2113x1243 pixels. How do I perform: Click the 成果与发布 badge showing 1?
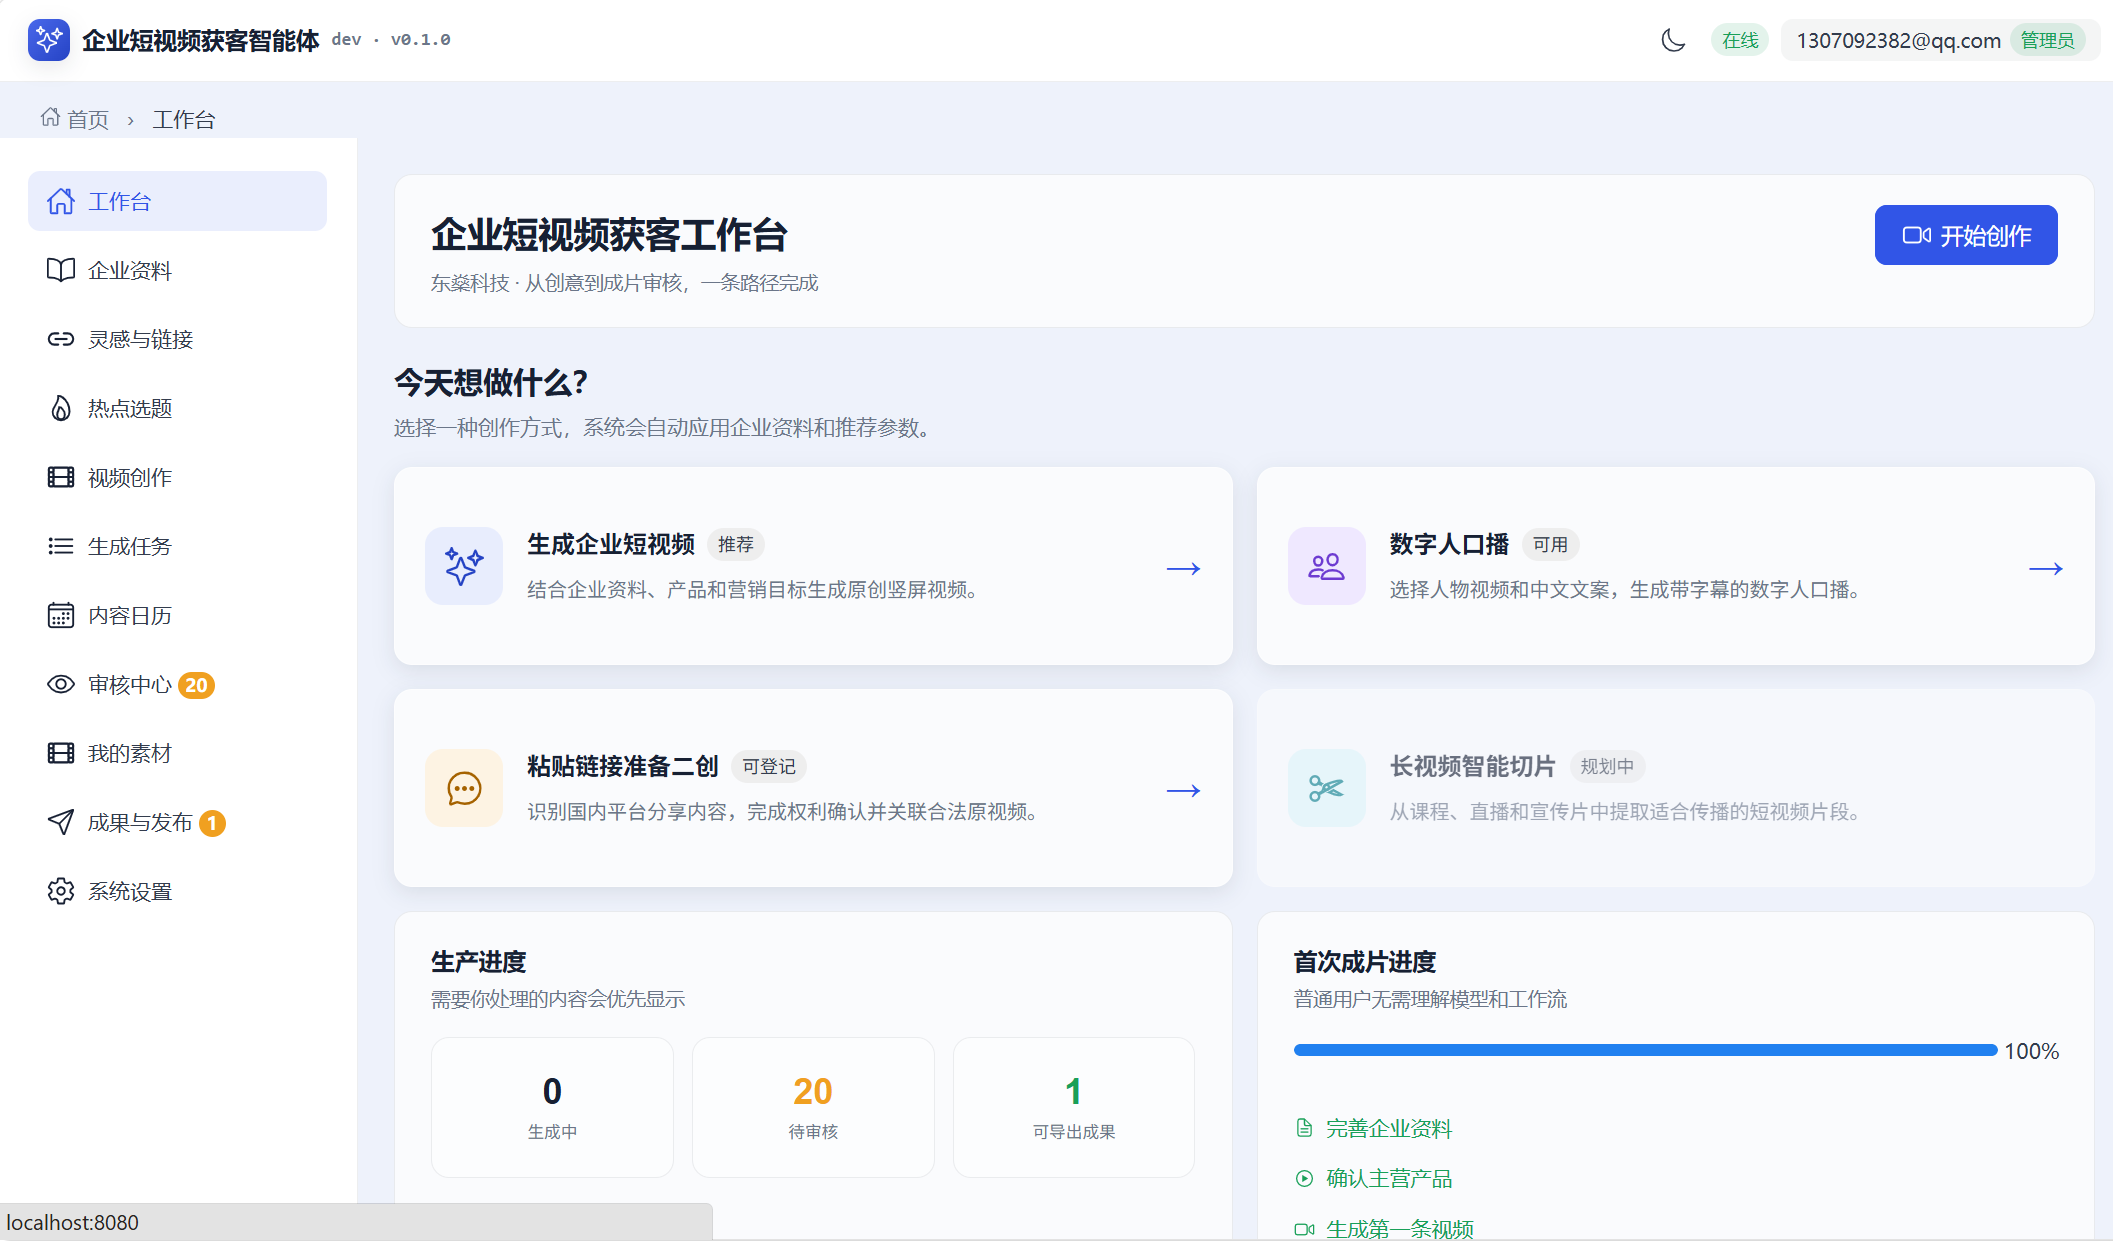(x=212, y=823)
